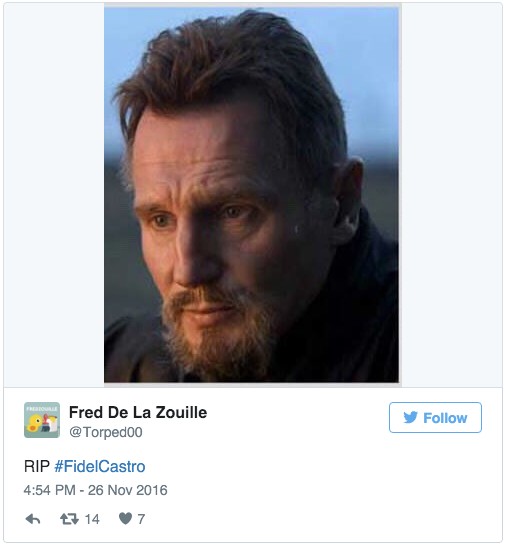This screenshot has height=544, width=505.
Task: Click the retweet count 14
Action: tap(92, 519)
